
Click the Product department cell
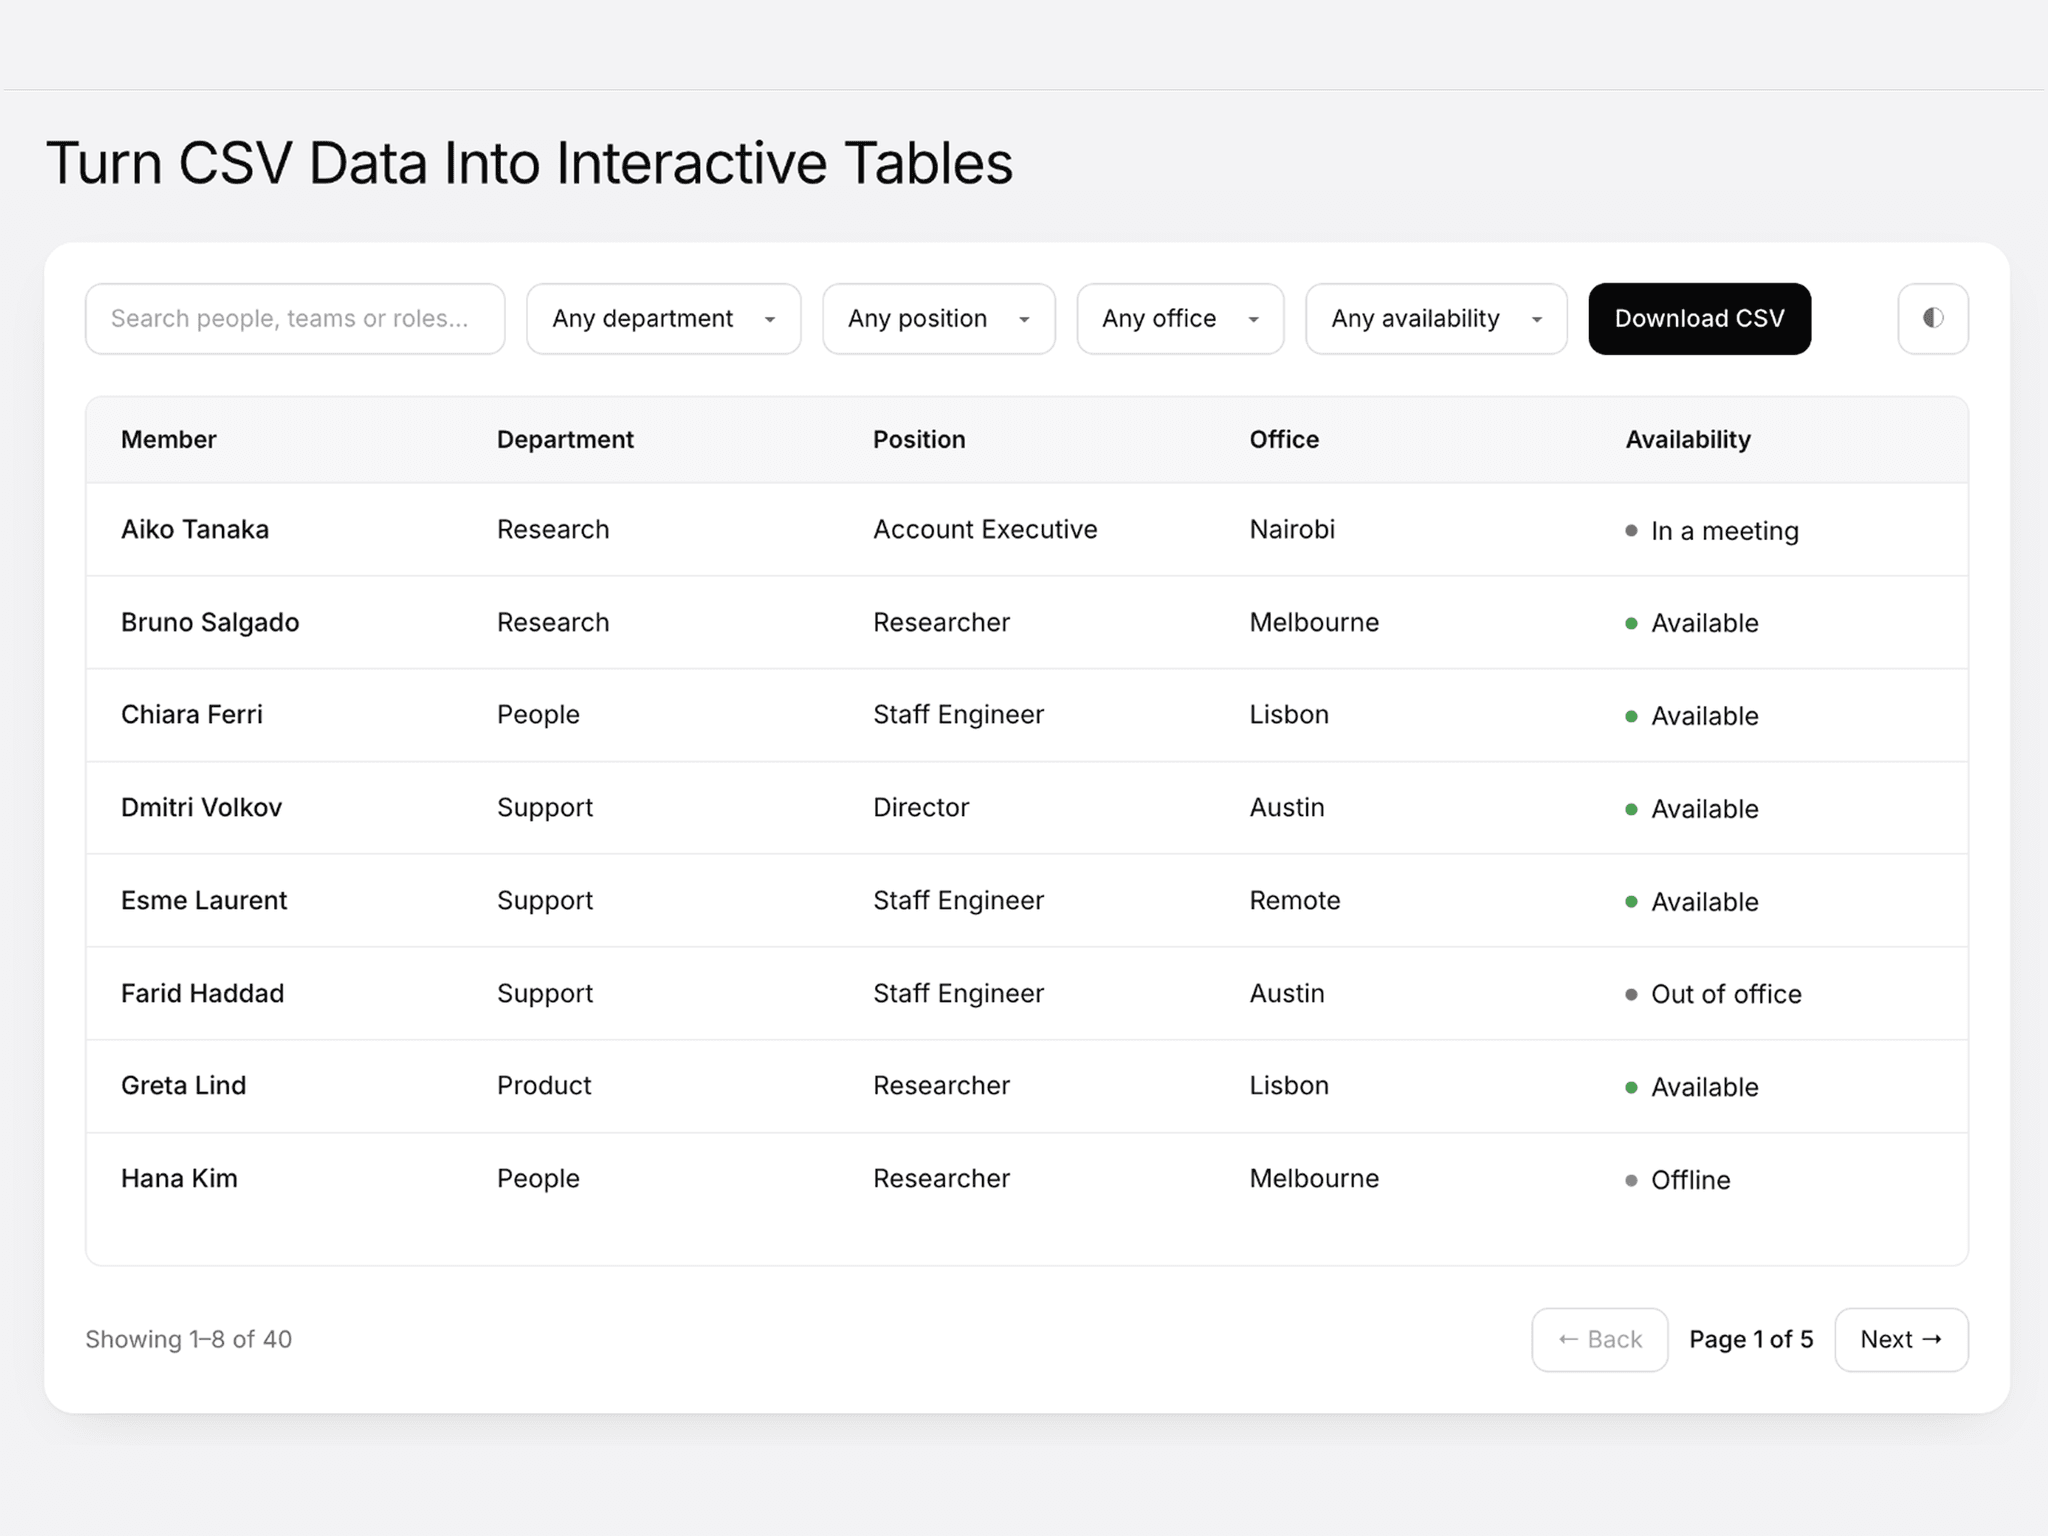click(544, 1085)
